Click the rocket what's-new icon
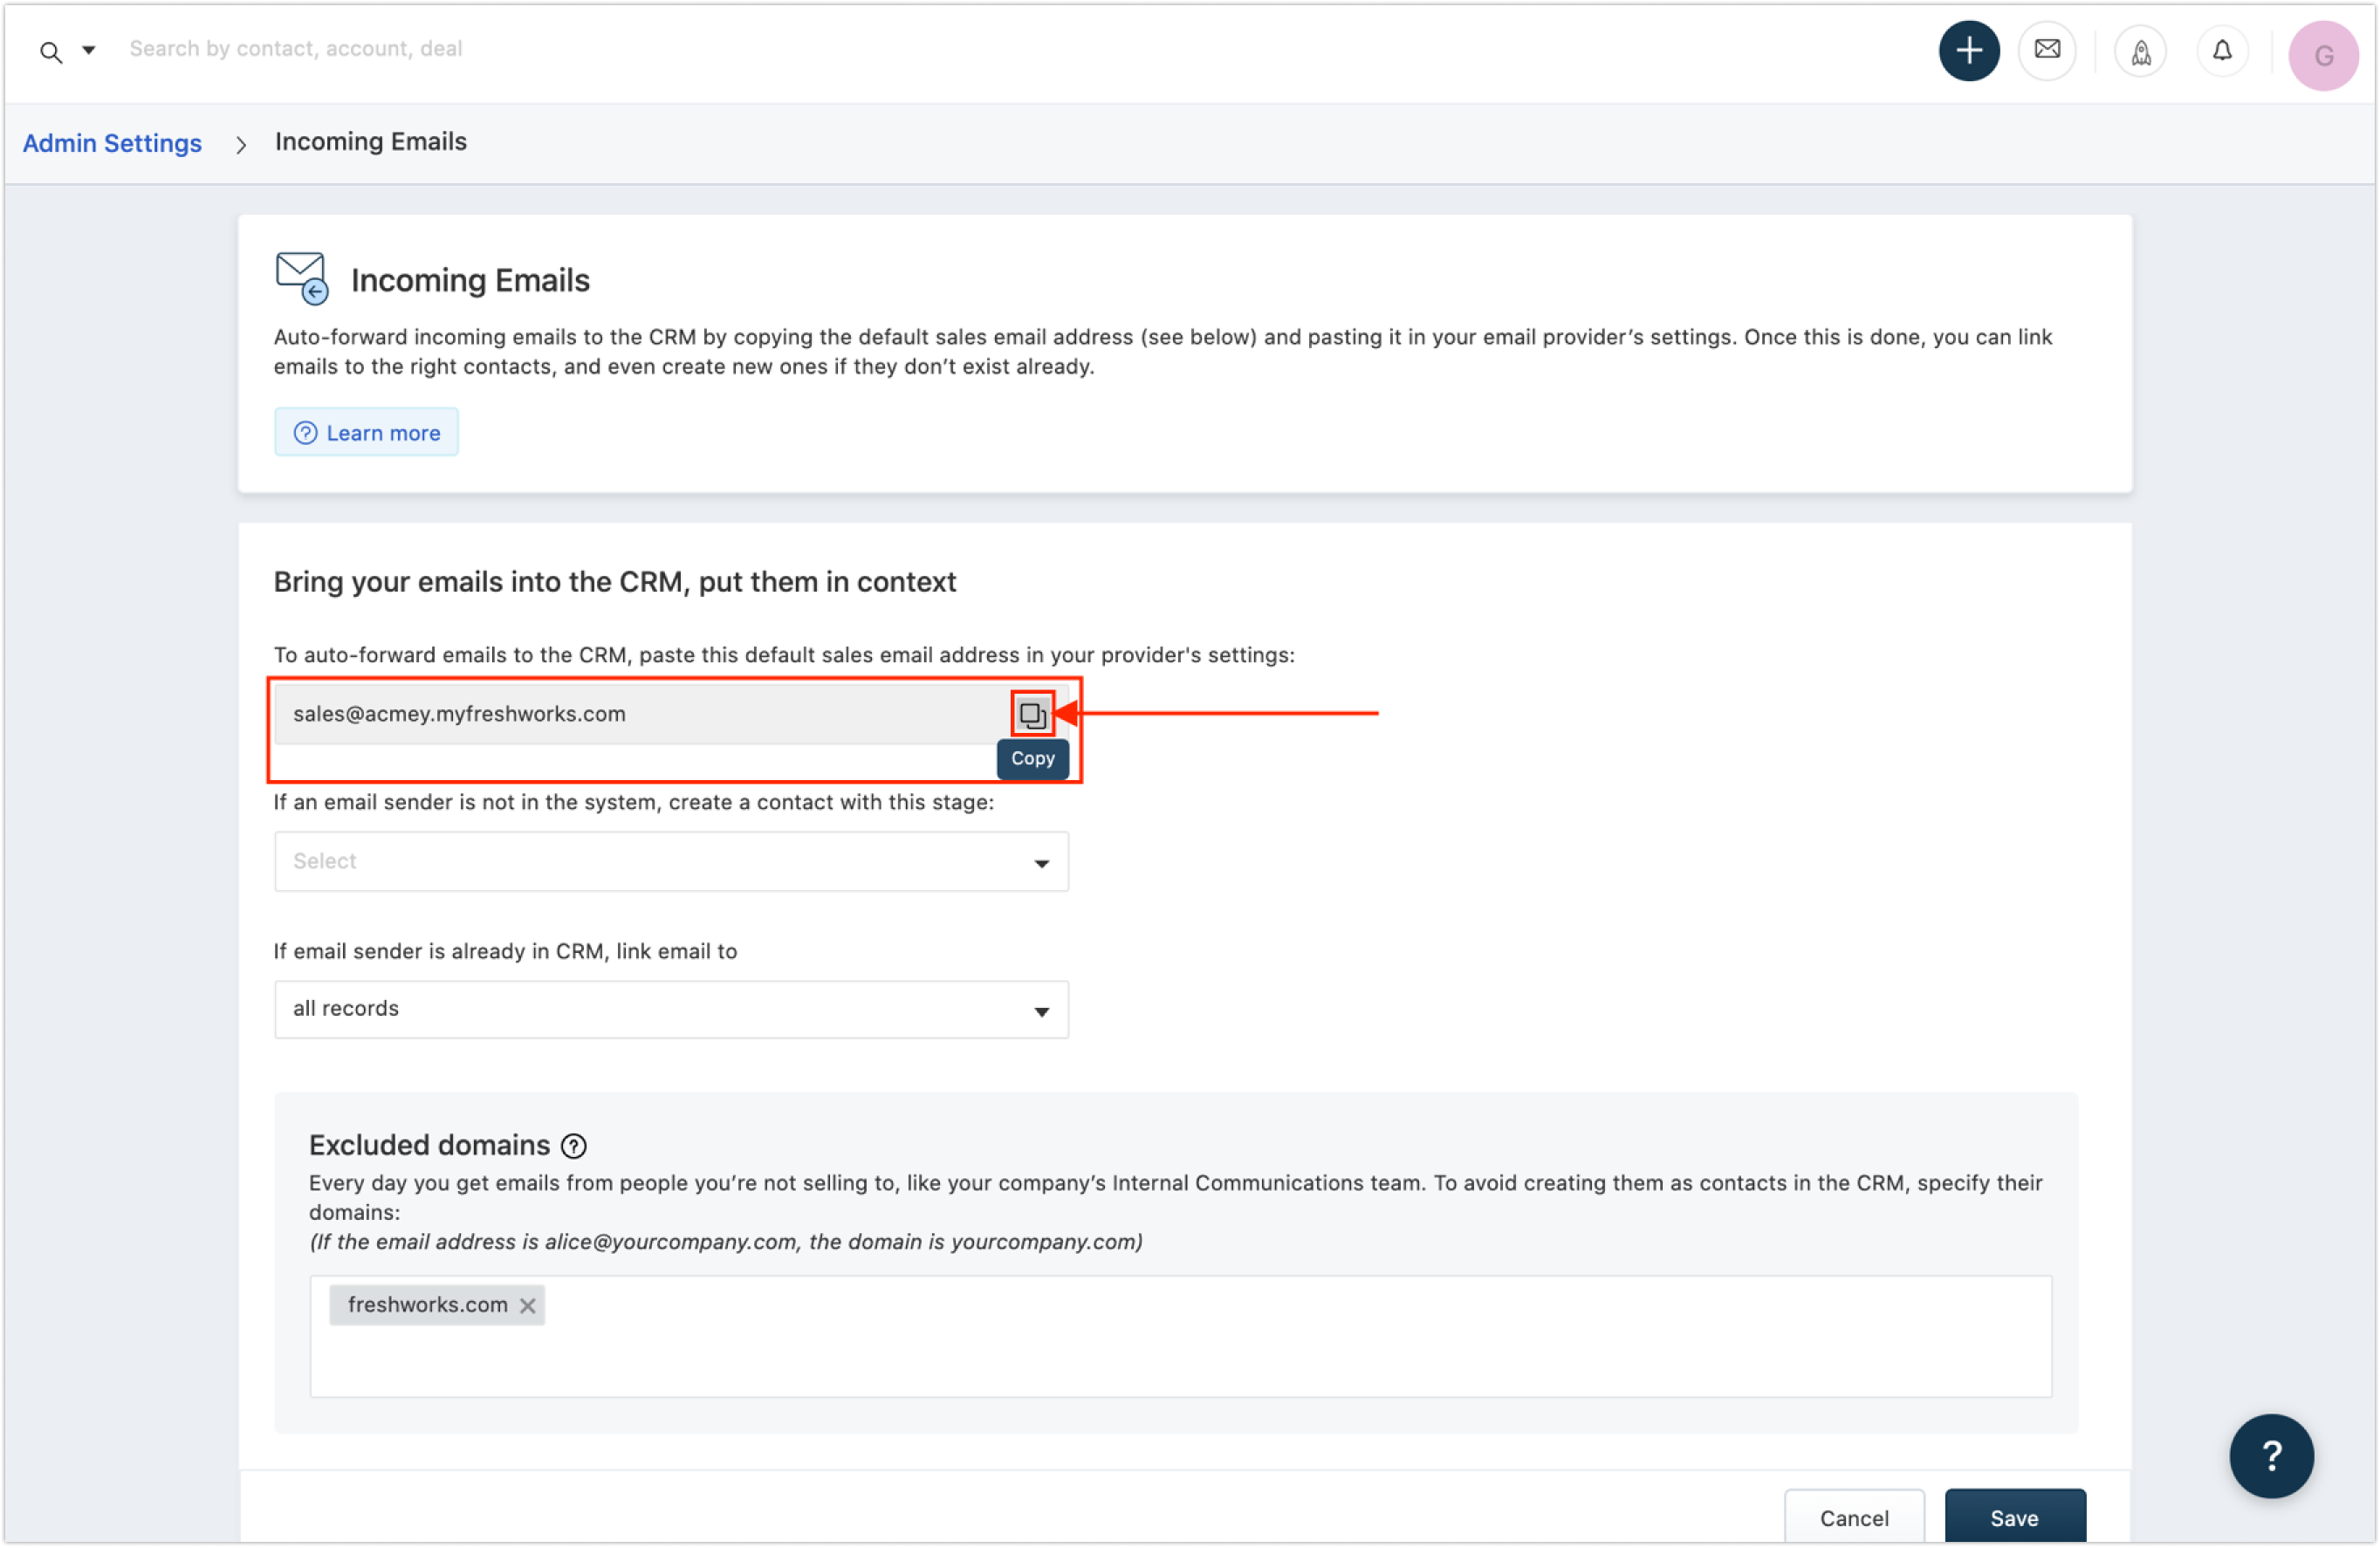The image size is (2380, 1548). point(2140,50)
